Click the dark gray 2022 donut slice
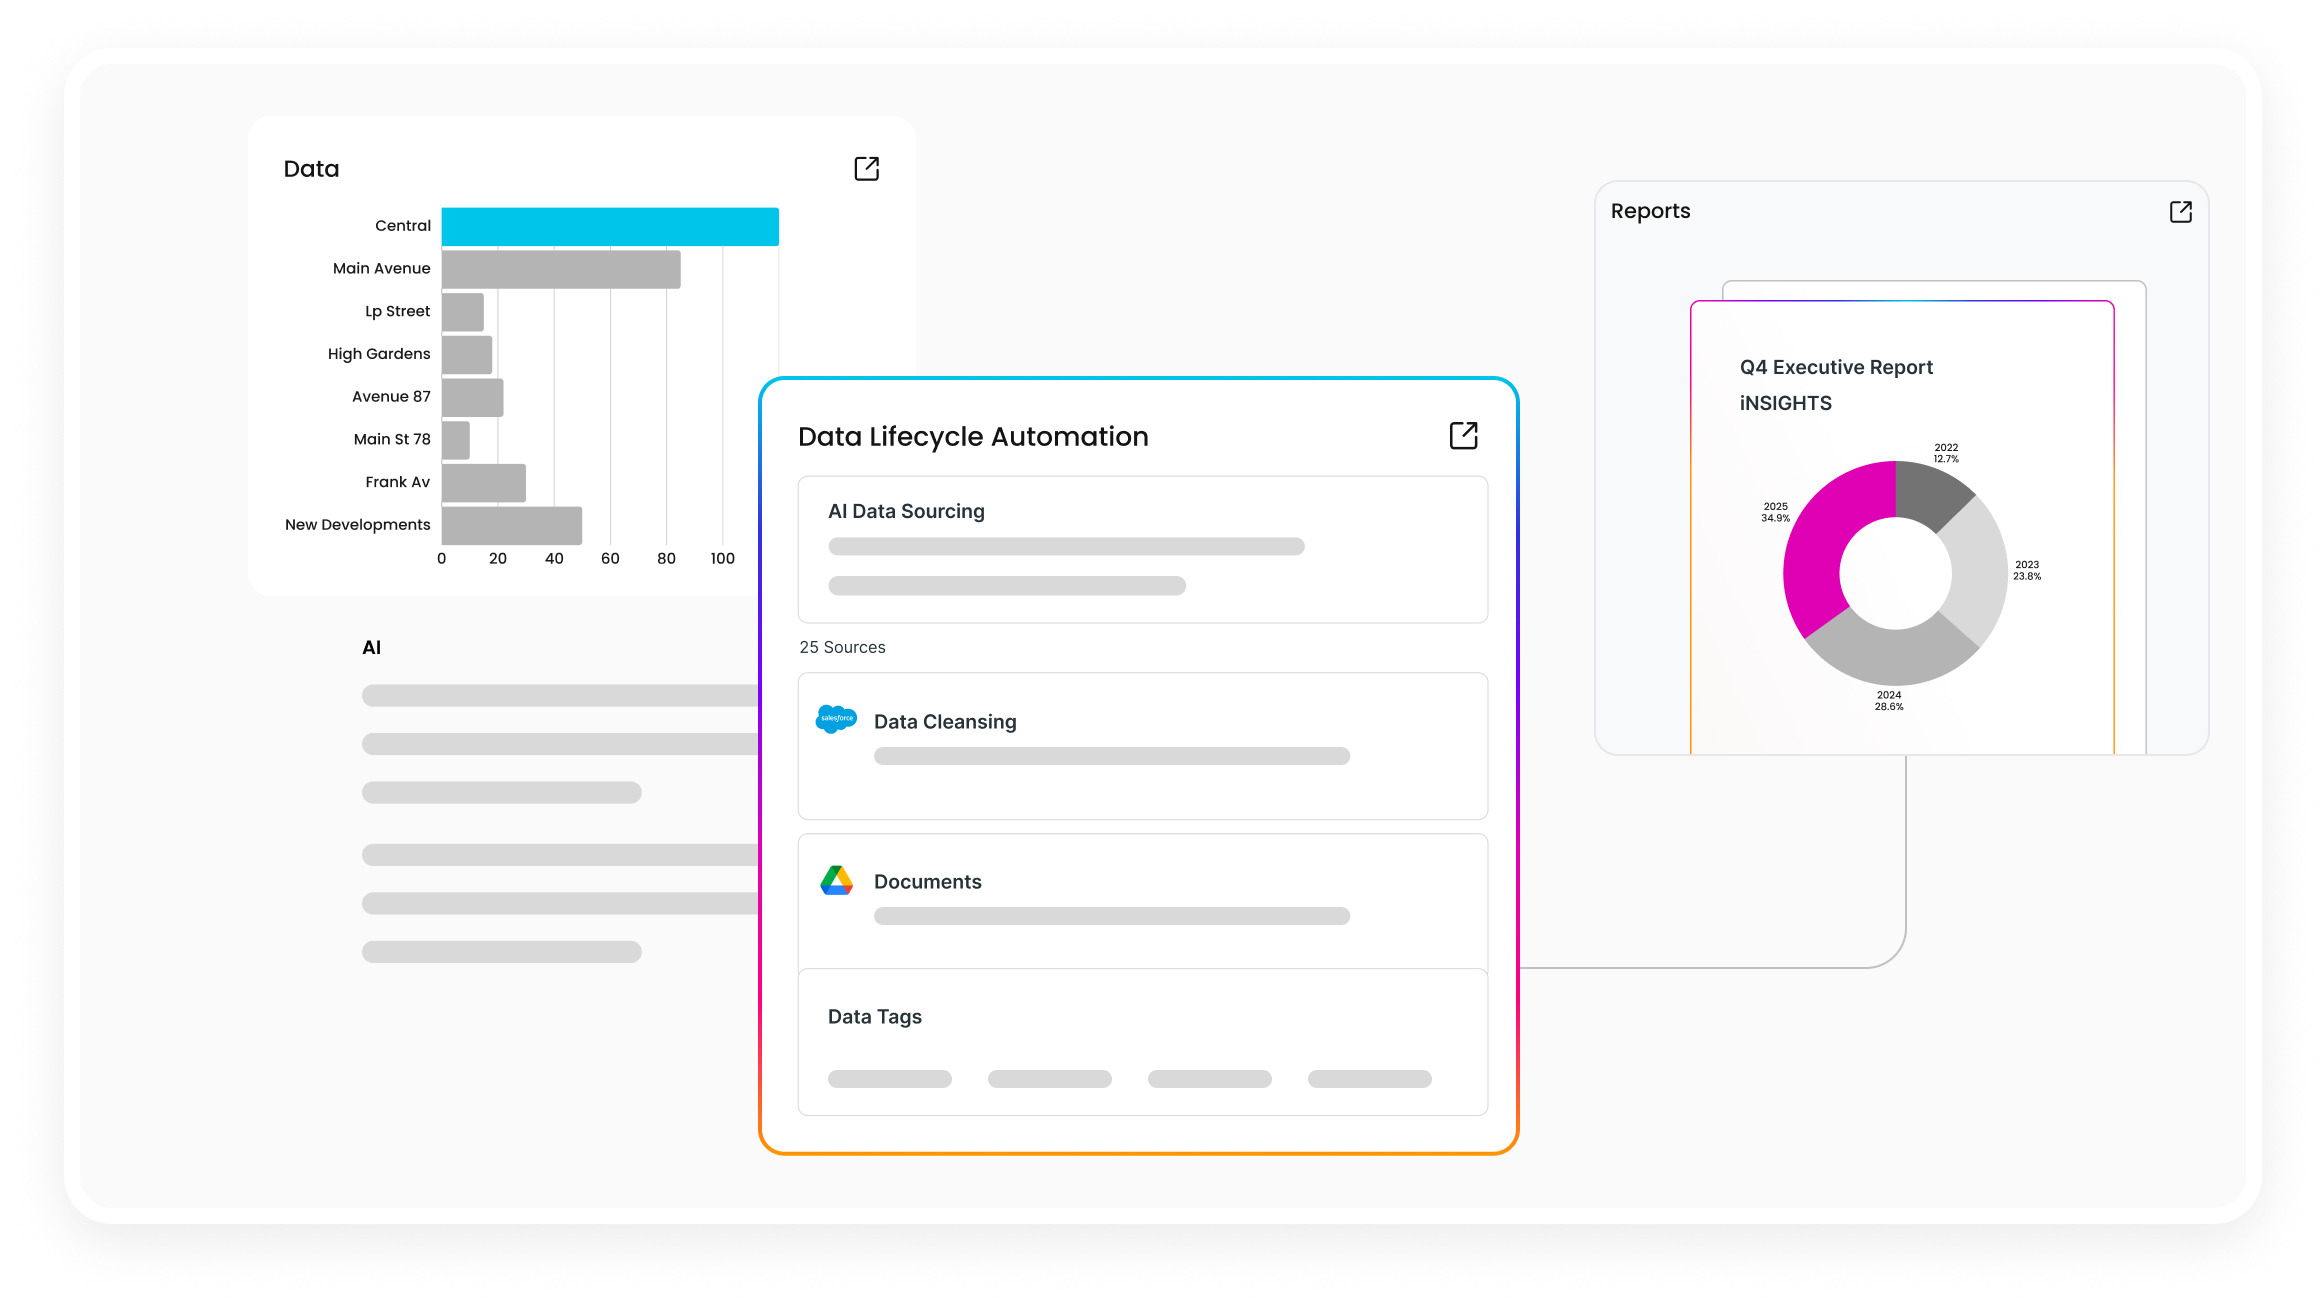 coord(1928,492)
